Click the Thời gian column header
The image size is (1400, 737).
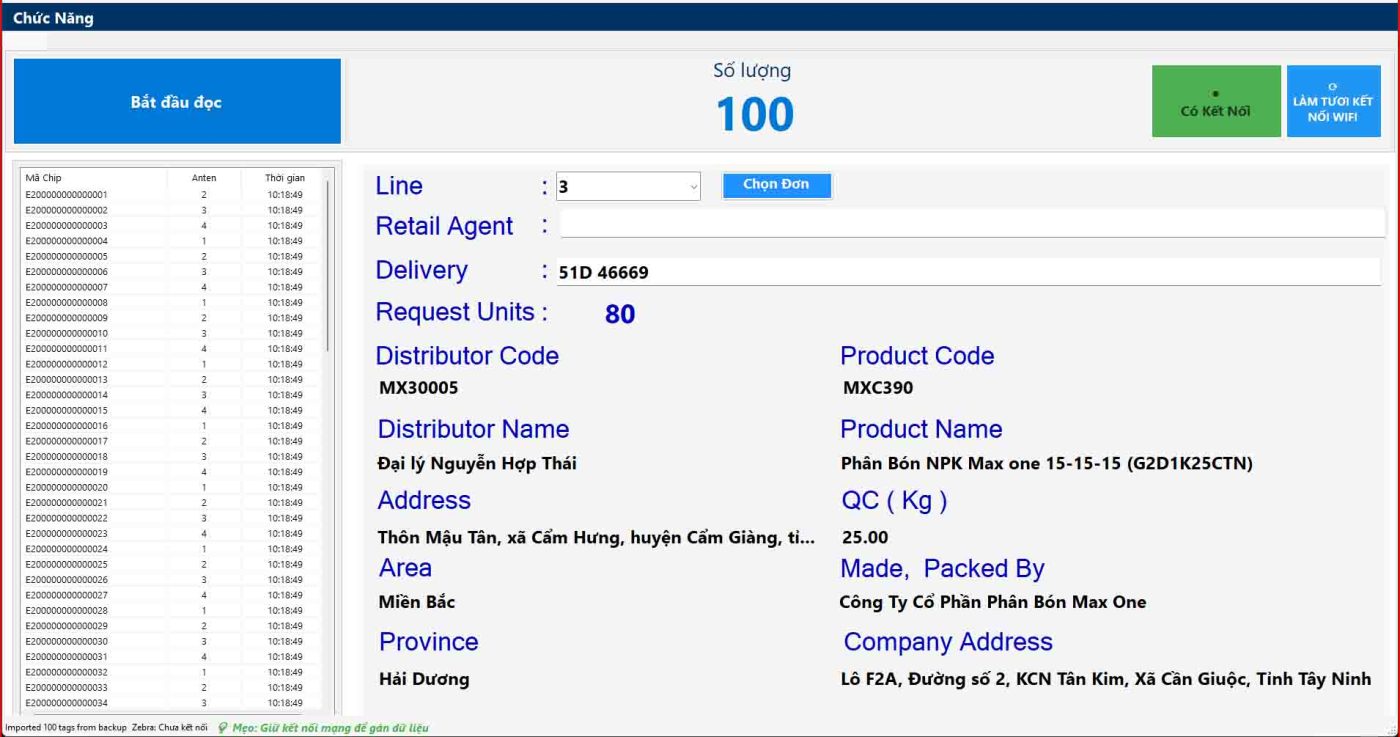[284, 178]
